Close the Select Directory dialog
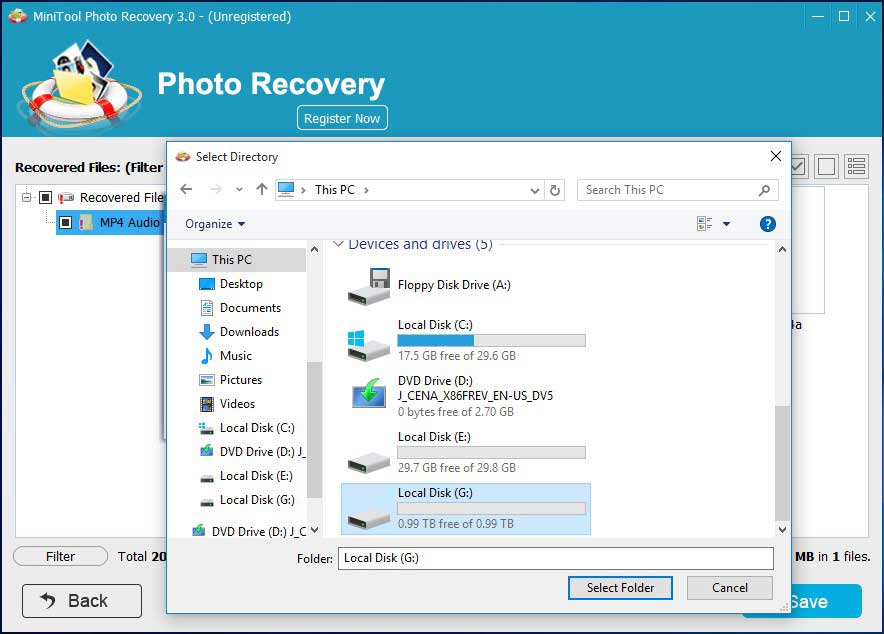884x634 pixels. [x=776, y=156]
